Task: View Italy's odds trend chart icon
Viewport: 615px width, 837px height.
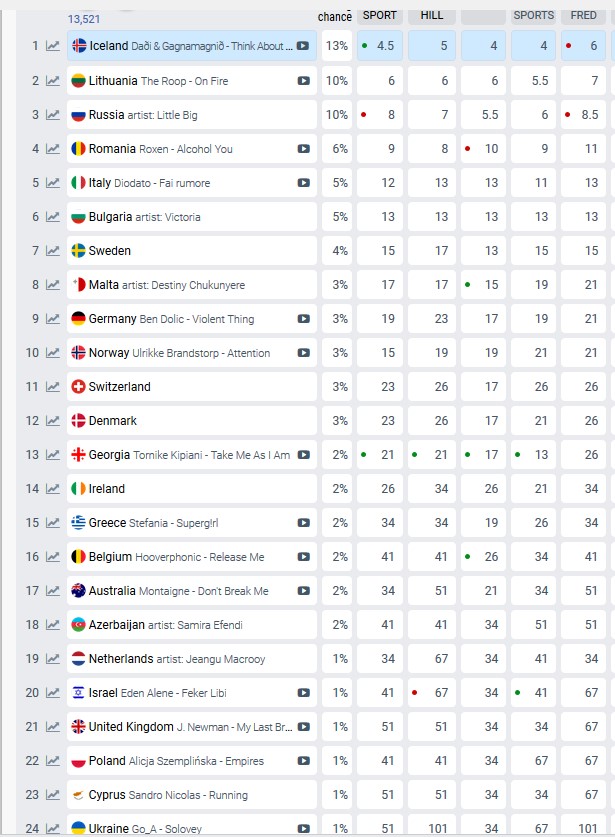Action: [52, 183]
